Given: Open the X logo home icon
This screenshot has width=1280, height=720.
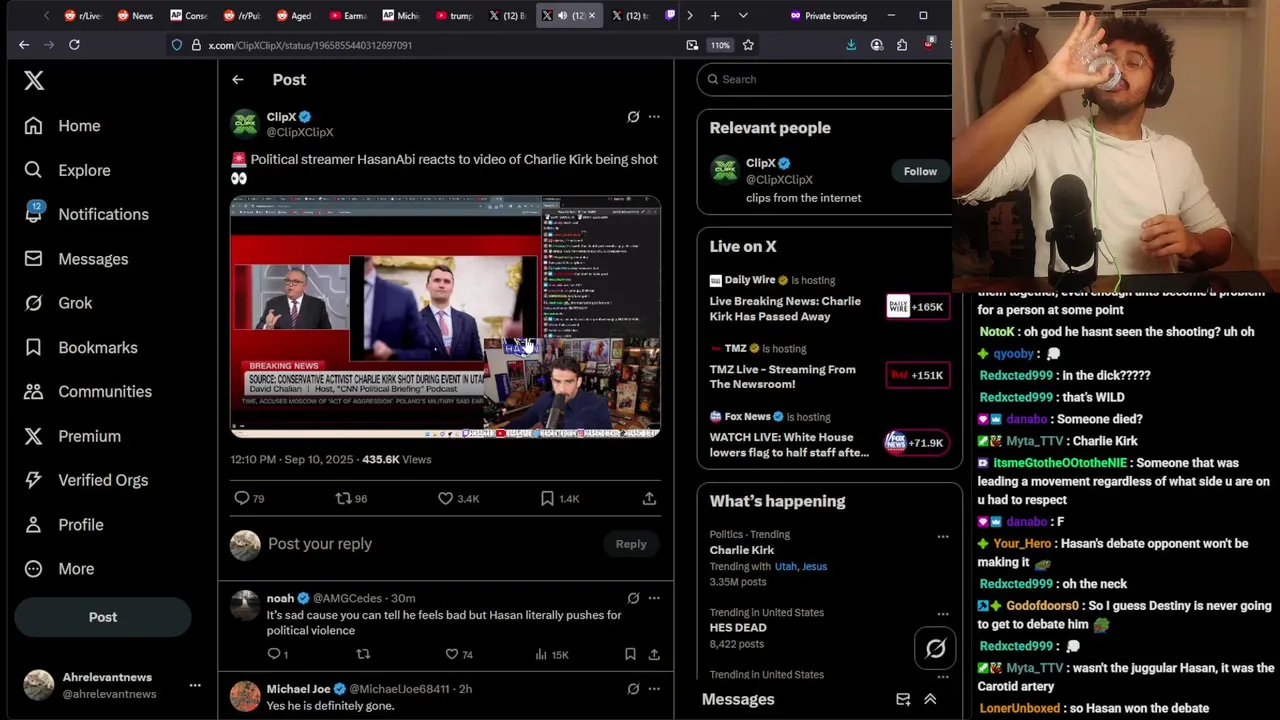Looking at the screenshot, I should tap(34, 81).
